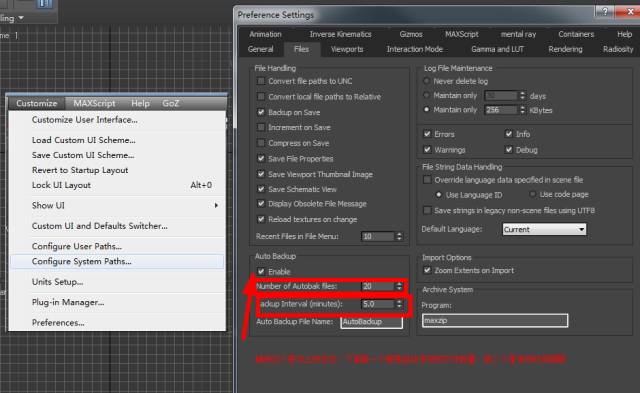Toggle Debug log checkbox

click(509, 150)
